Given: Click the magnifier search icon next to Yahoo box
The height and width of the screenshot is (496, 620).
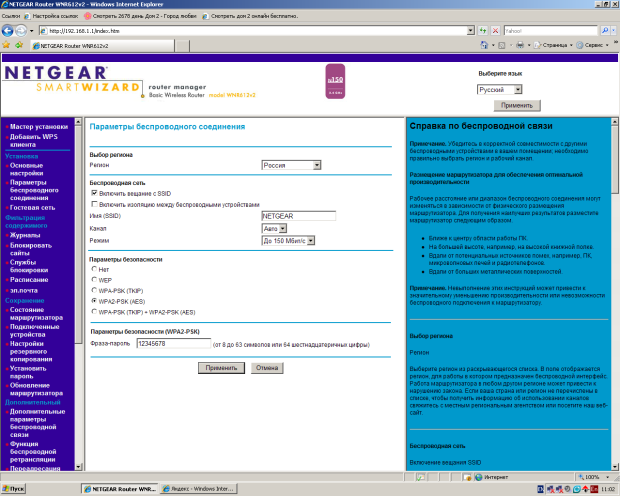Looking at the screenshot, I should click(x=605, y=30).
